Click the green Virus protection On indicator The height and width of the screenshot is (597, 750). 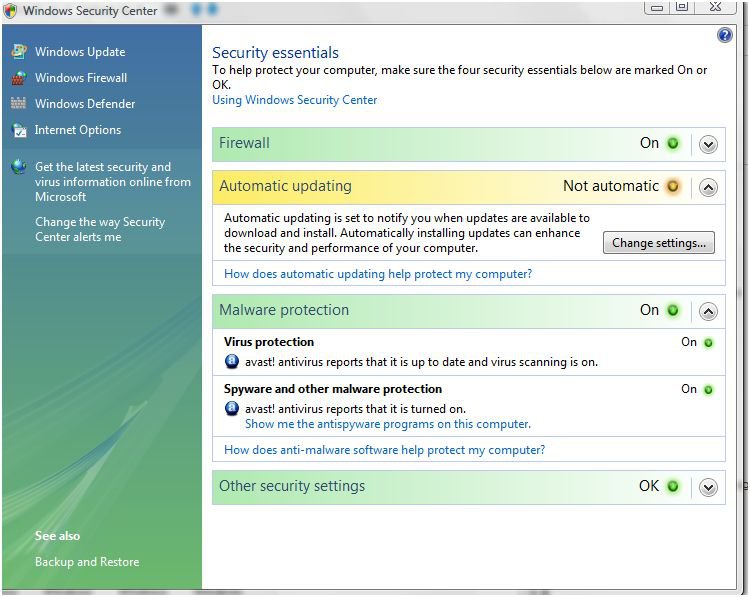[x=708, y=343]
